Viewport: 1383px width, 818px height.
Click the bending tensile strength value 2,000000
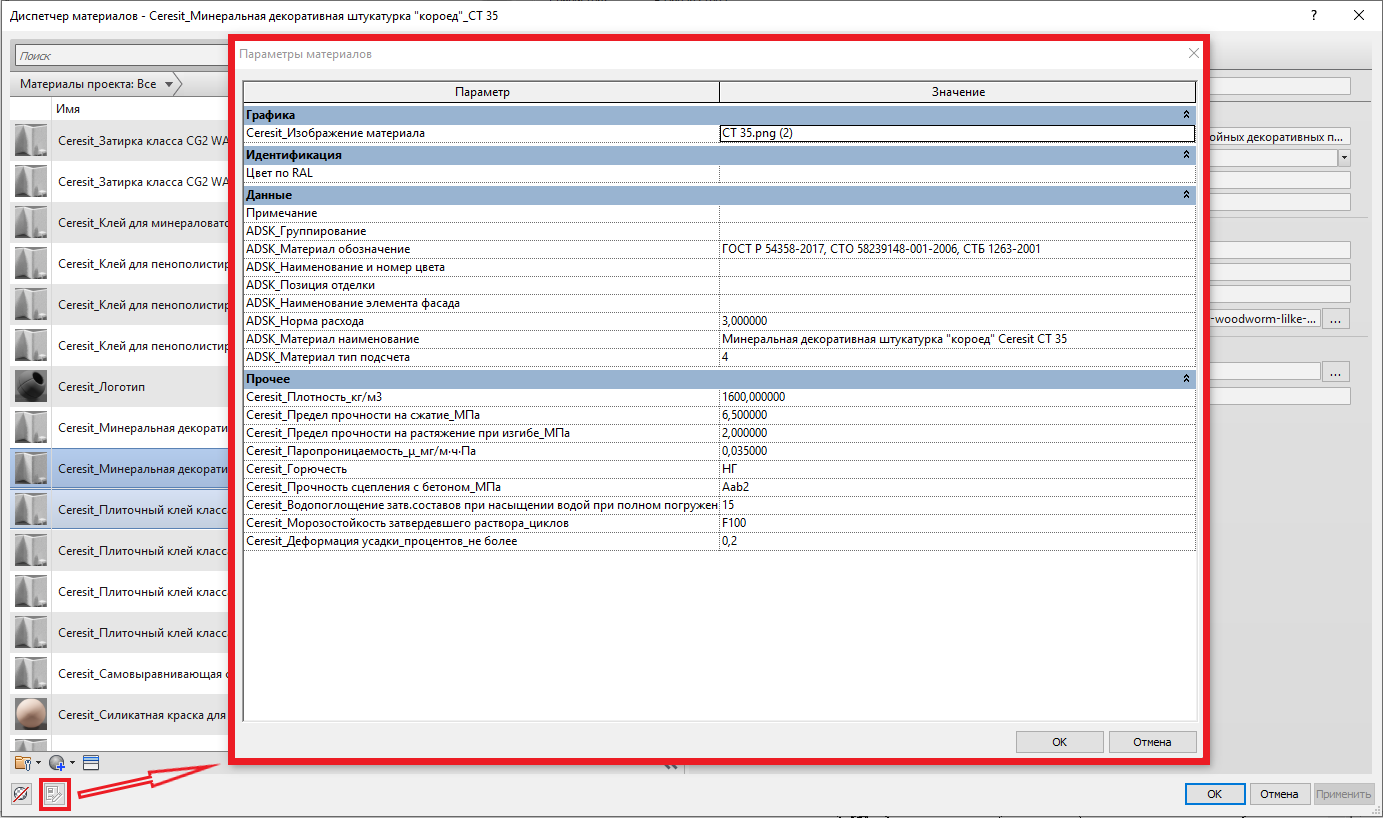(x=957, y=433)
